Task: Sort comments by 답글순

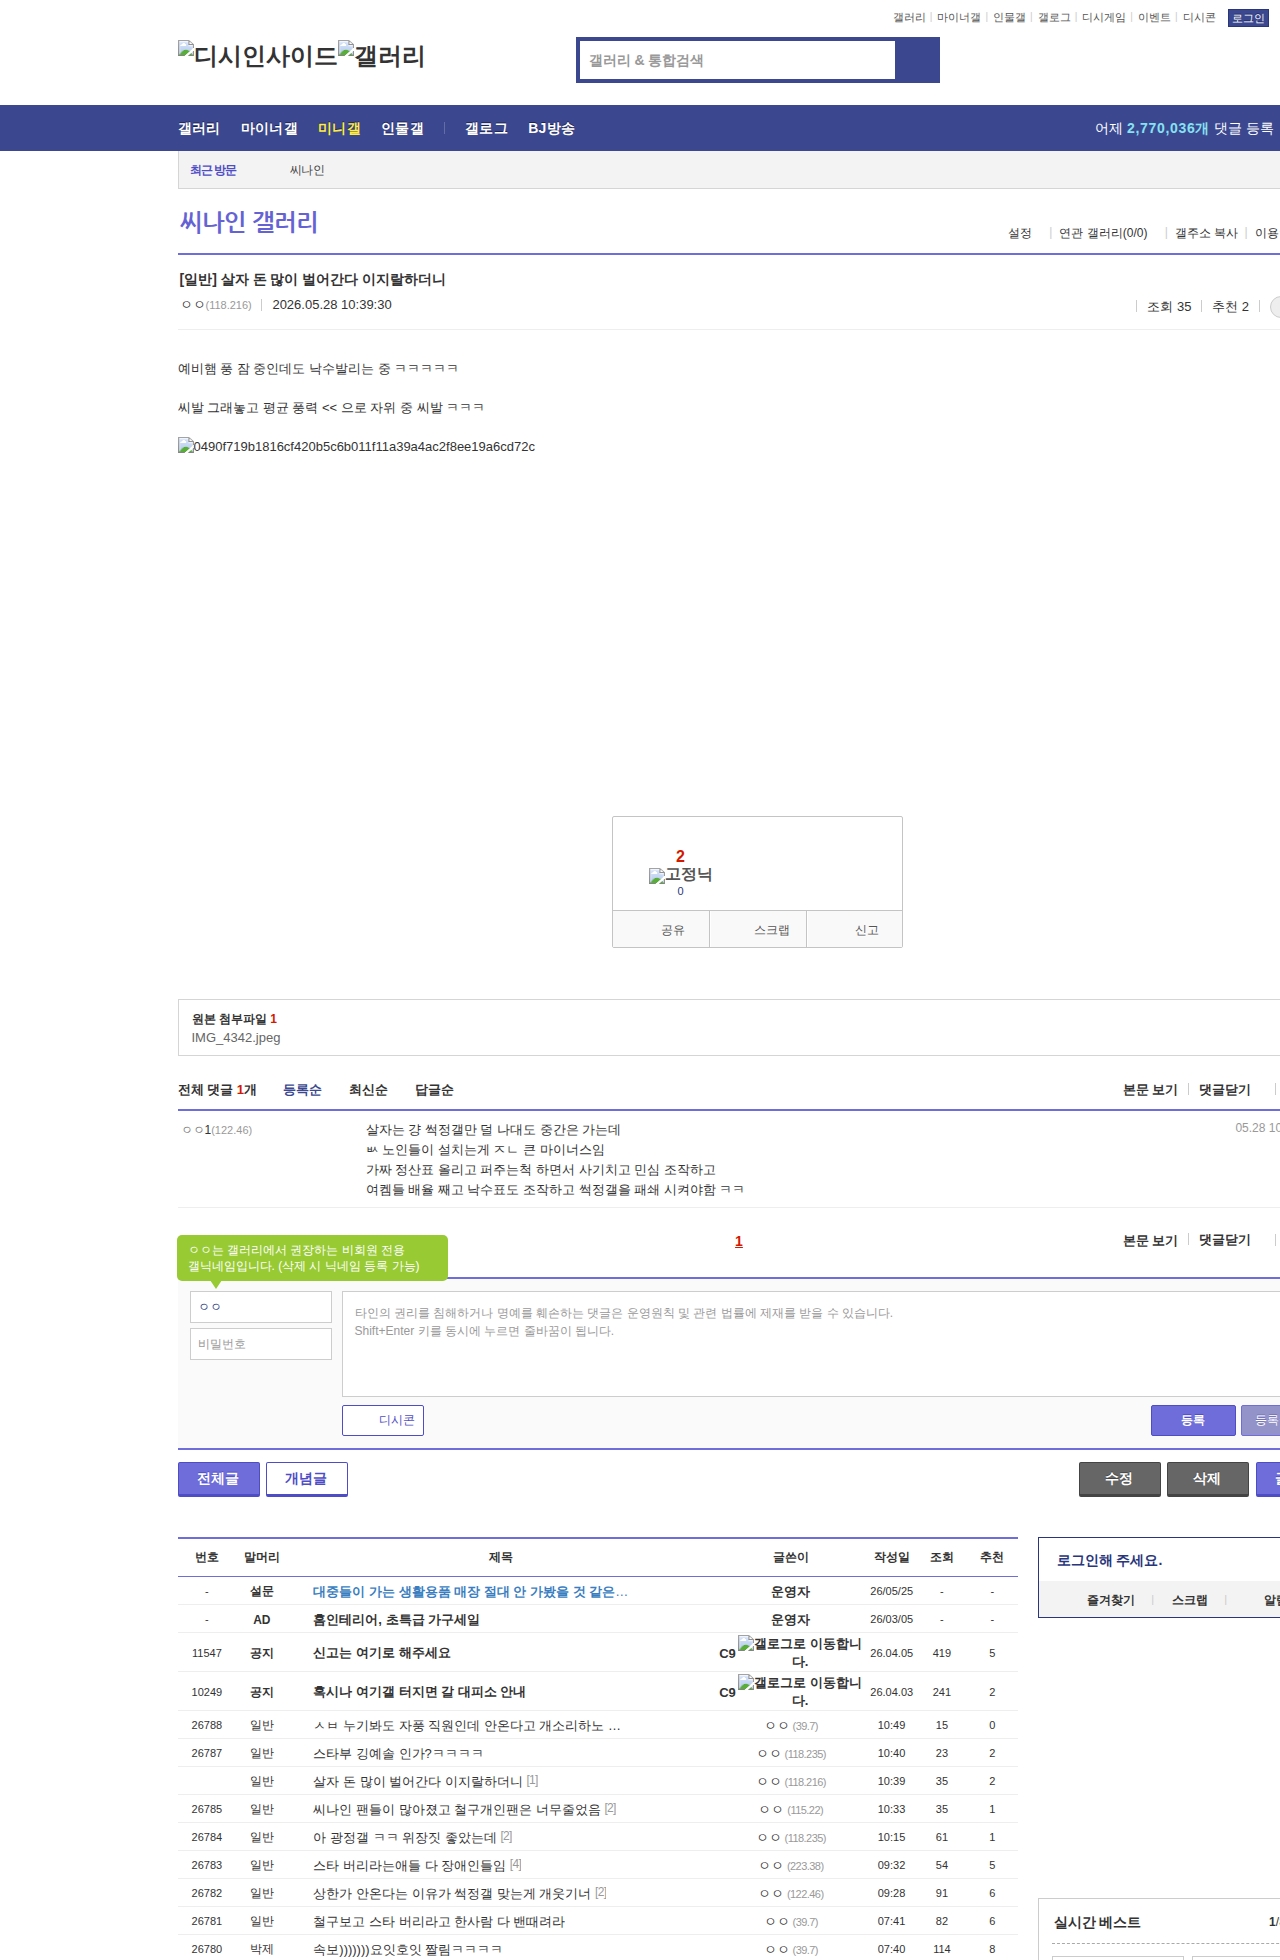Action: 434,1090
